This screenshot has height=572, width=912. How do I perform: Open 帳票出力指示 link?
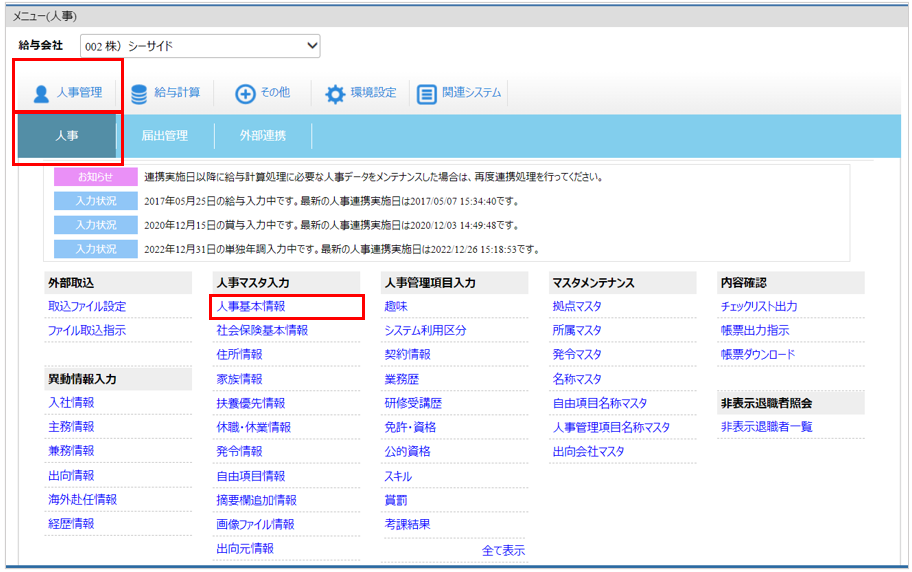coord(755,331)
